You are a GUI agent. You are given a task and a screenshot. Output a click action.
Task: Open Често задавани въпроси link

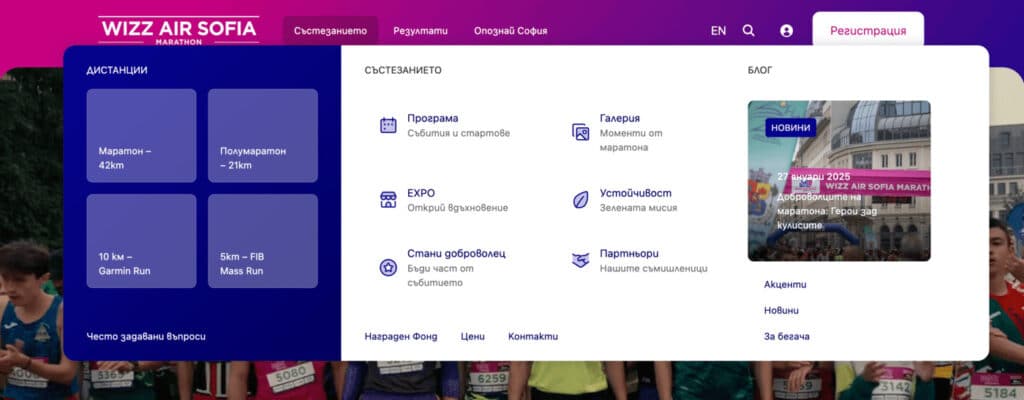[146, 337]
